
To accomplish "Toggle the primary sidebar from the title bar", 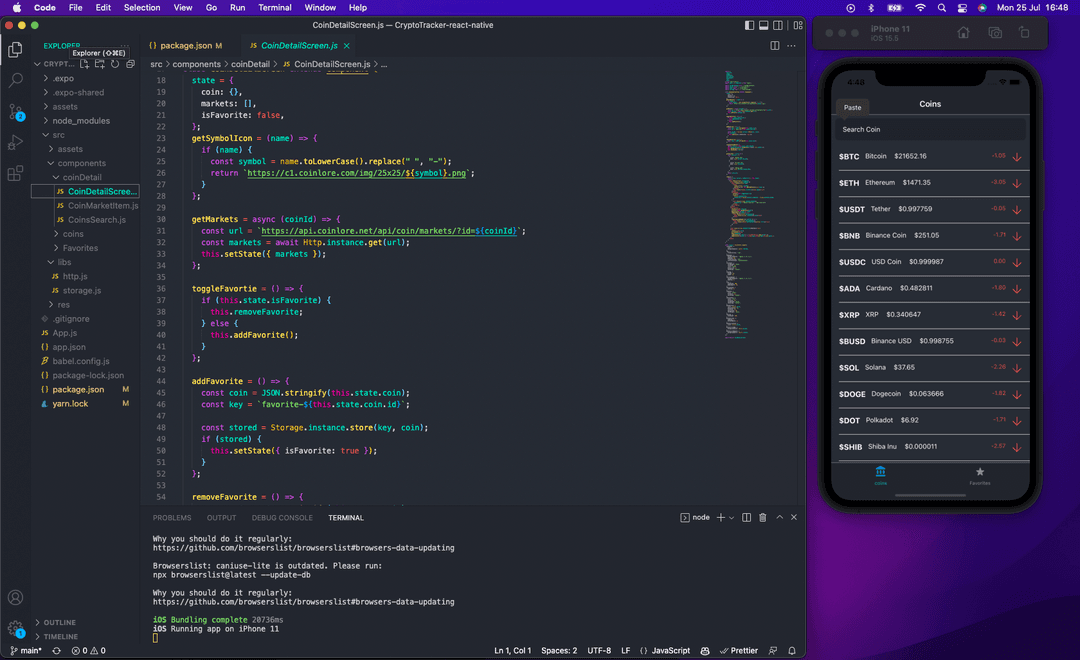I will pos(749,24).
